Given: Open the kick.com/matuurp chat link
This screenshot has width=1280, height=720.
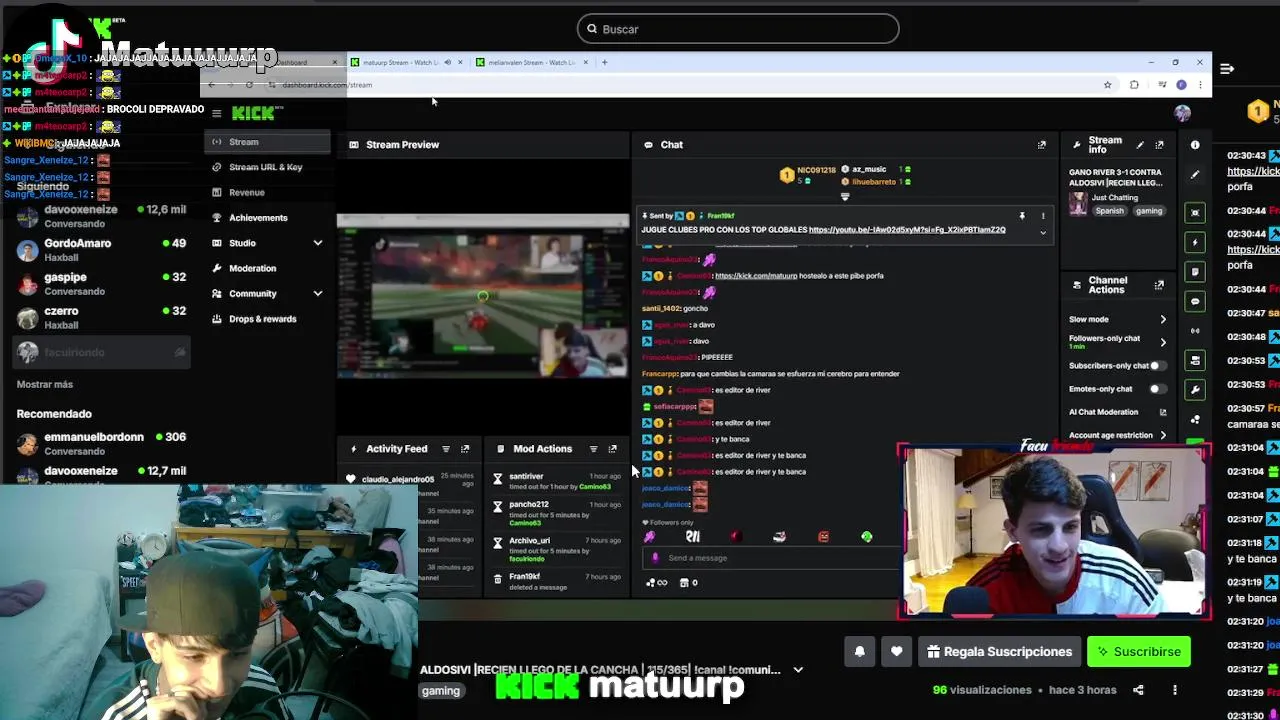Looking at the screenshot, I should [756, 276].
